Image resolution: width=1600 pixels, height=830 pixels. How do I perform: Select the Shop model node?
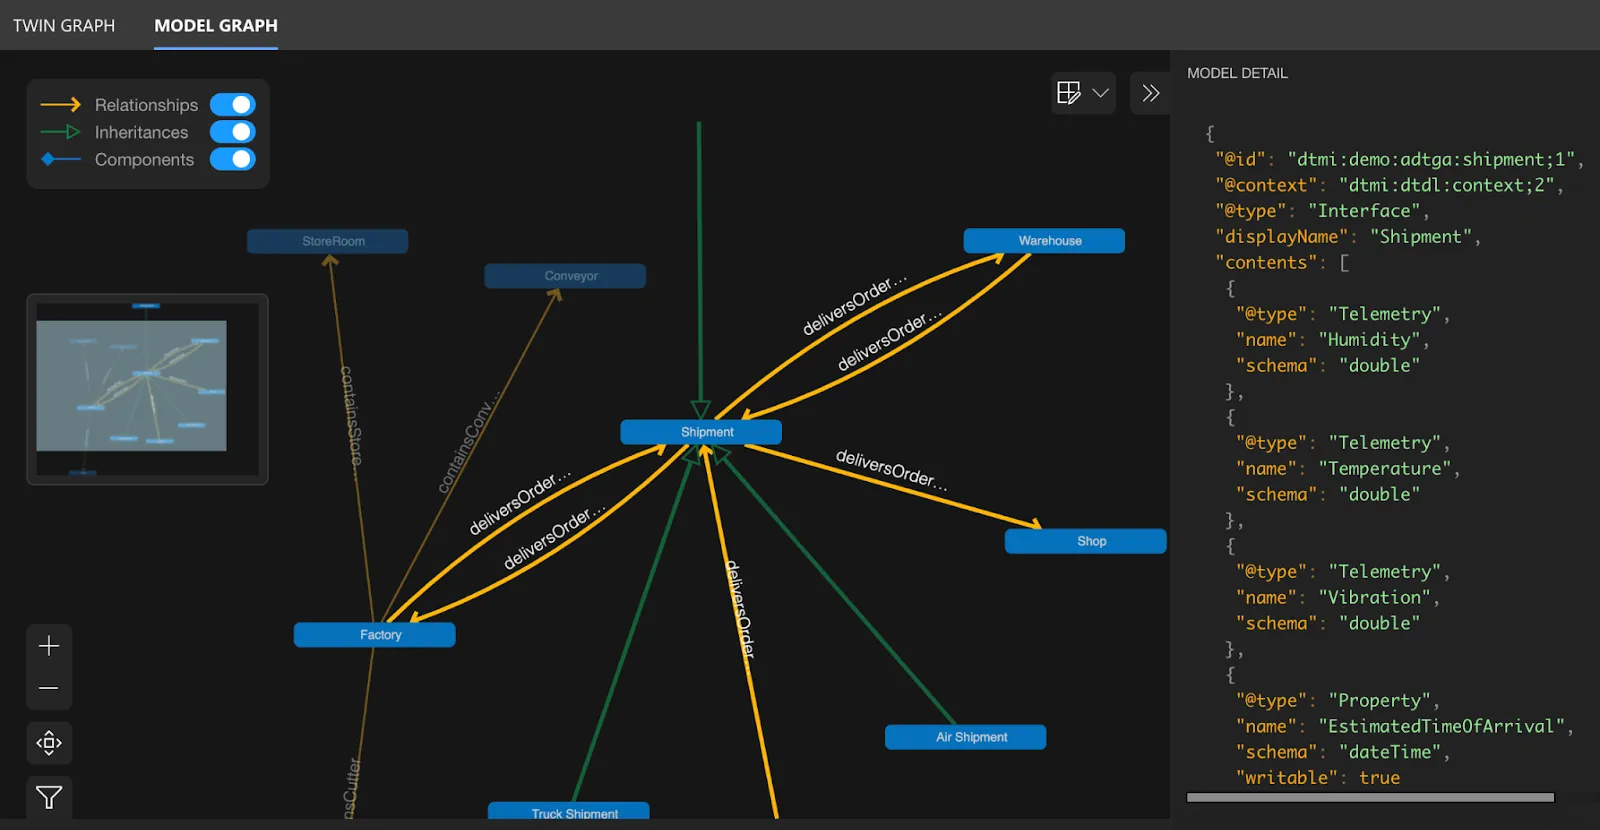coord(1086,541)
